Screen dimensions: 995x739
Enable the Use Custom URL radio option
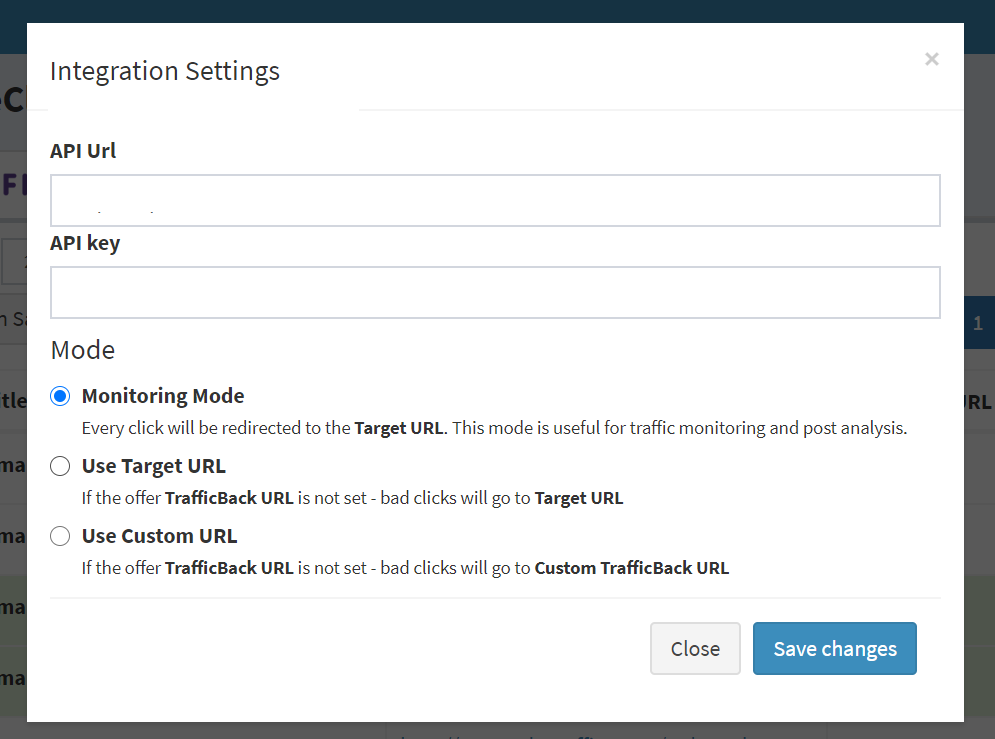click(61, 536)
